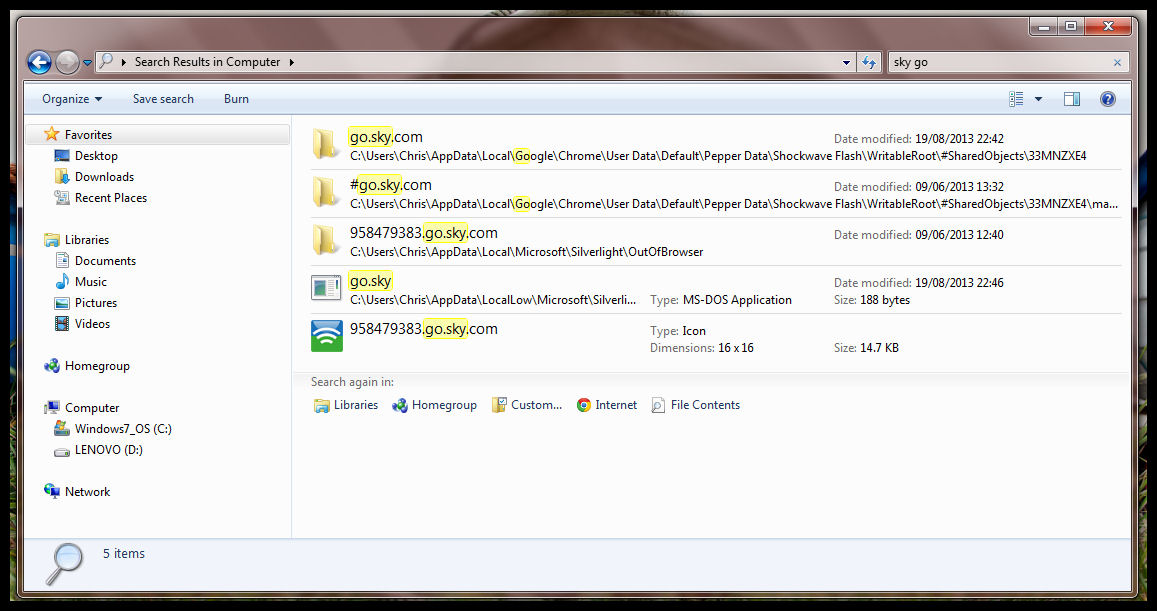1157x611 pixels.
Task: Click Burn in the toolbar
Action: [236, 99]
